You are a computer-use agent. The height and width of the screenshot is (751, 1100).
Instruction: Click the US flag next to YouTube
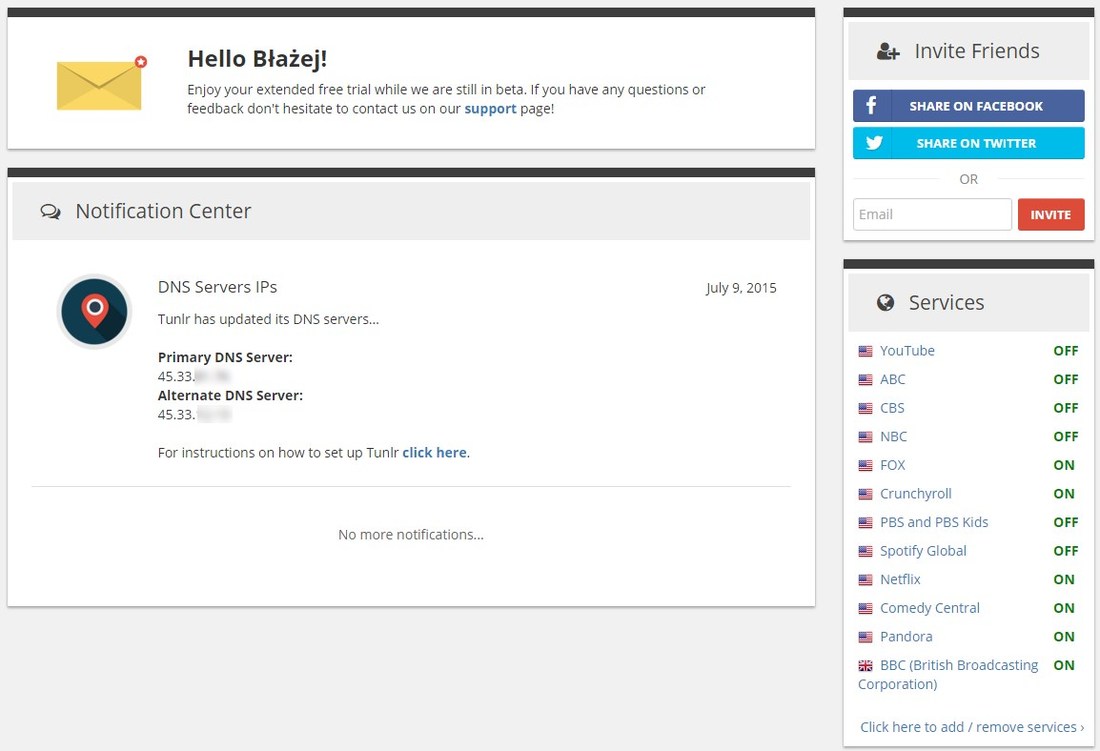point(866,351)
